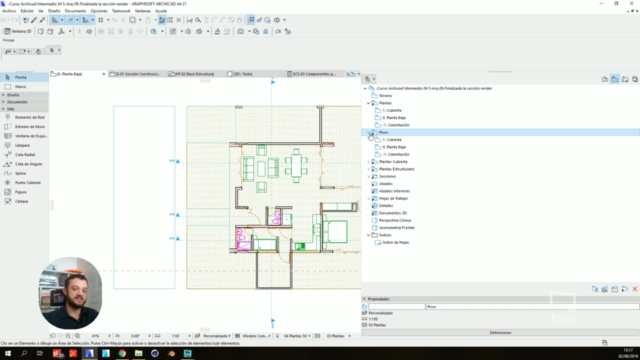The height and width of the screenshot is (360, 640).
Task: Collapse the Propiedades panel
Action: click(x=364, y=299)
